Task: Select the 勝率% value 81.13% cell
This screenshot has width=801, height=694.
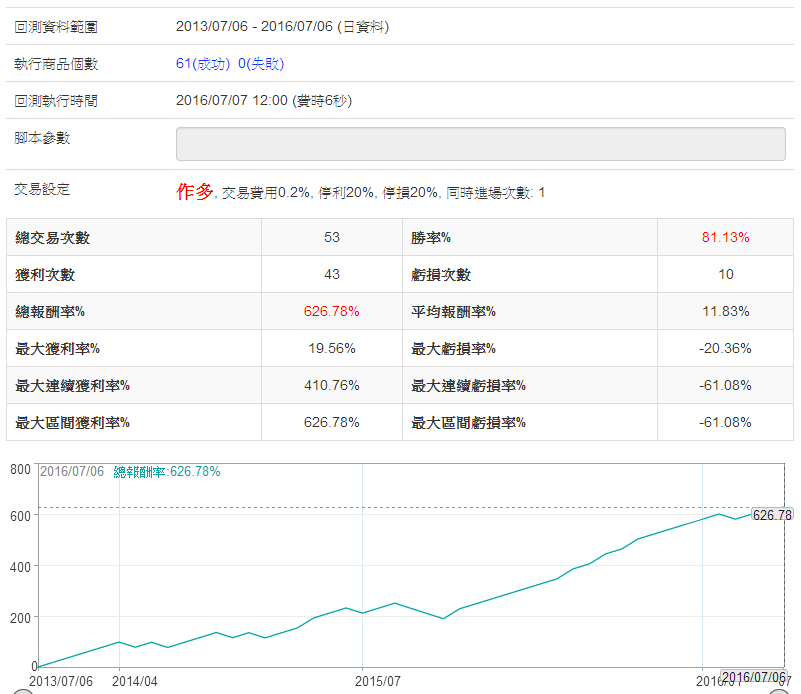Action: [725, 238]
